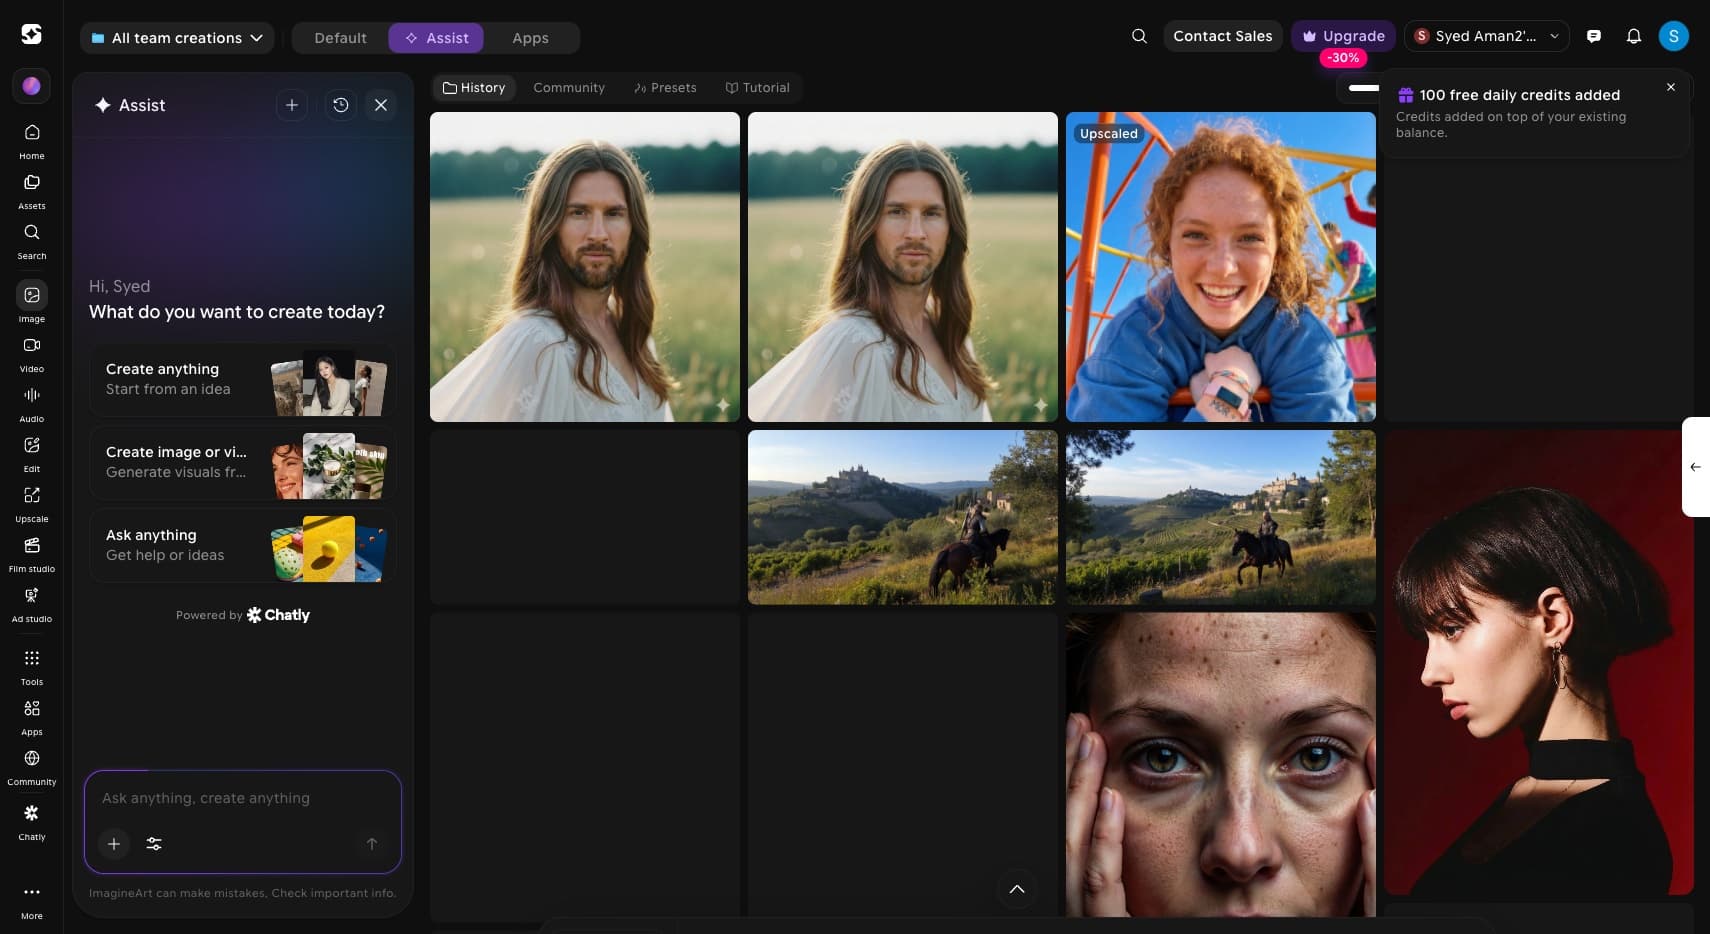The width and height of the screenshot is (1710, 934).
Task: Open Tools grid in sidebar
Action: click(32, 667)
